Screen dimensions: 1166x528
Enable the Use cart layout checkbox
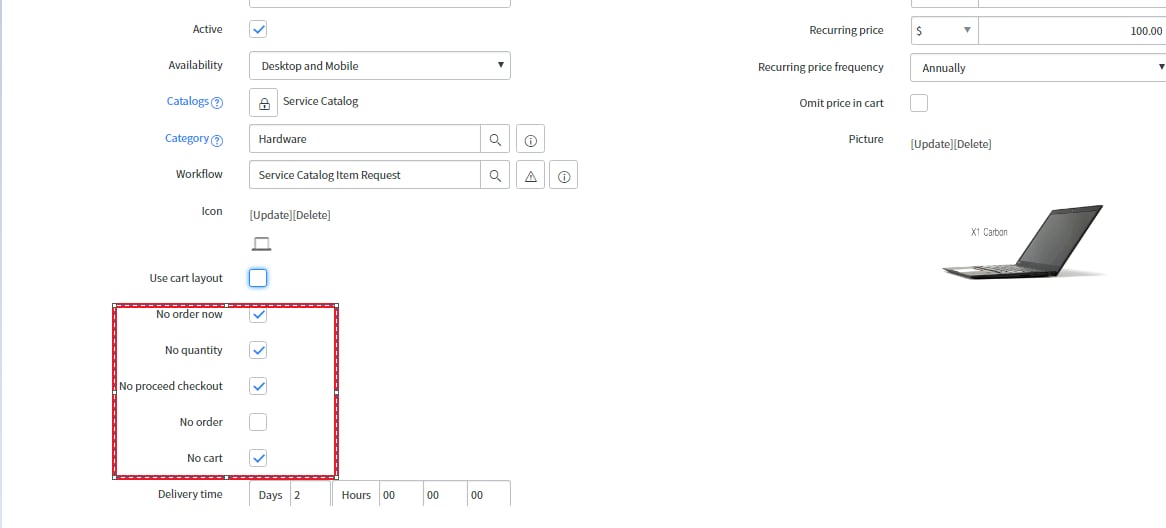[258, 278]
